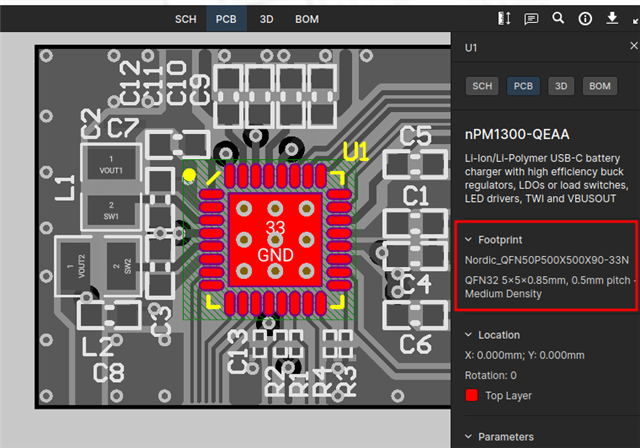Screen dimensions: 640x448
Task: Open the 3D tab in top bar
Action: point(267,19)
